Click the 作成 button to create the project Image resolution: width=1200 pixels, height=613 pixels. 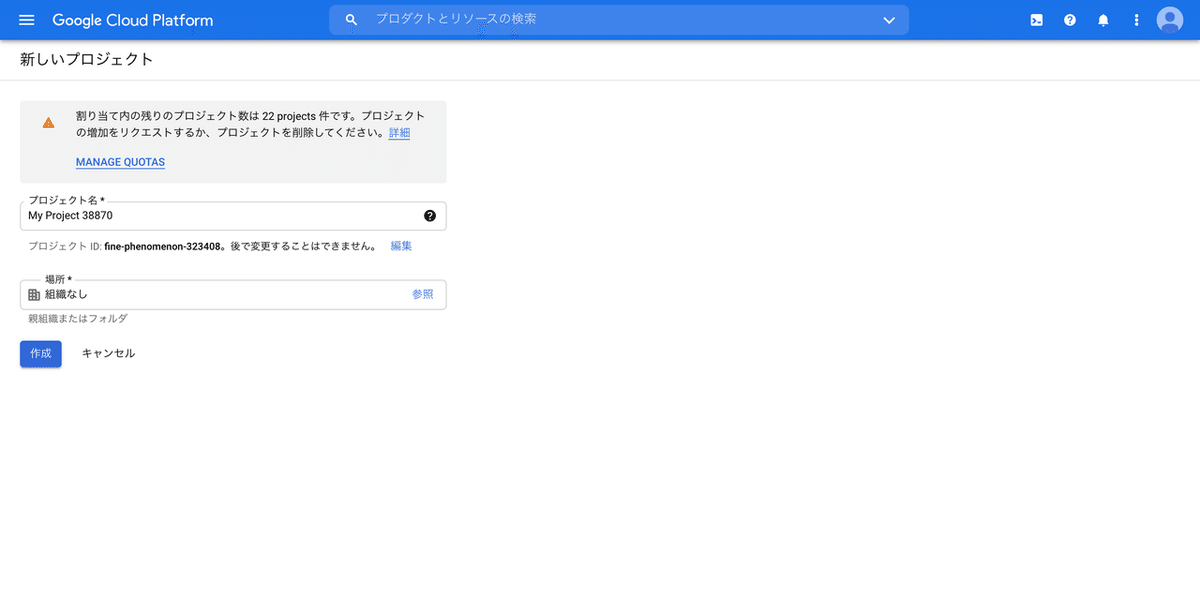click(40, 353)
